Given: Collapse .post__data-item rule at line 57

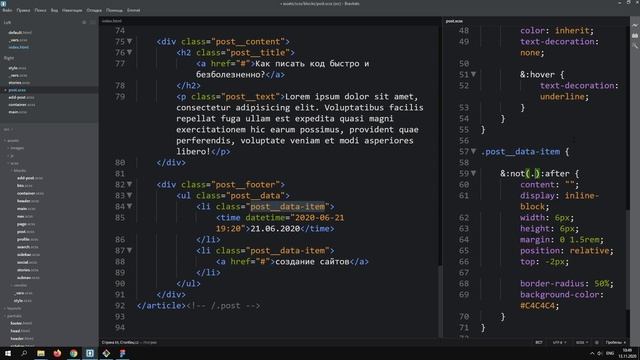Looking at the screenshot, I should tap(473, 151).
